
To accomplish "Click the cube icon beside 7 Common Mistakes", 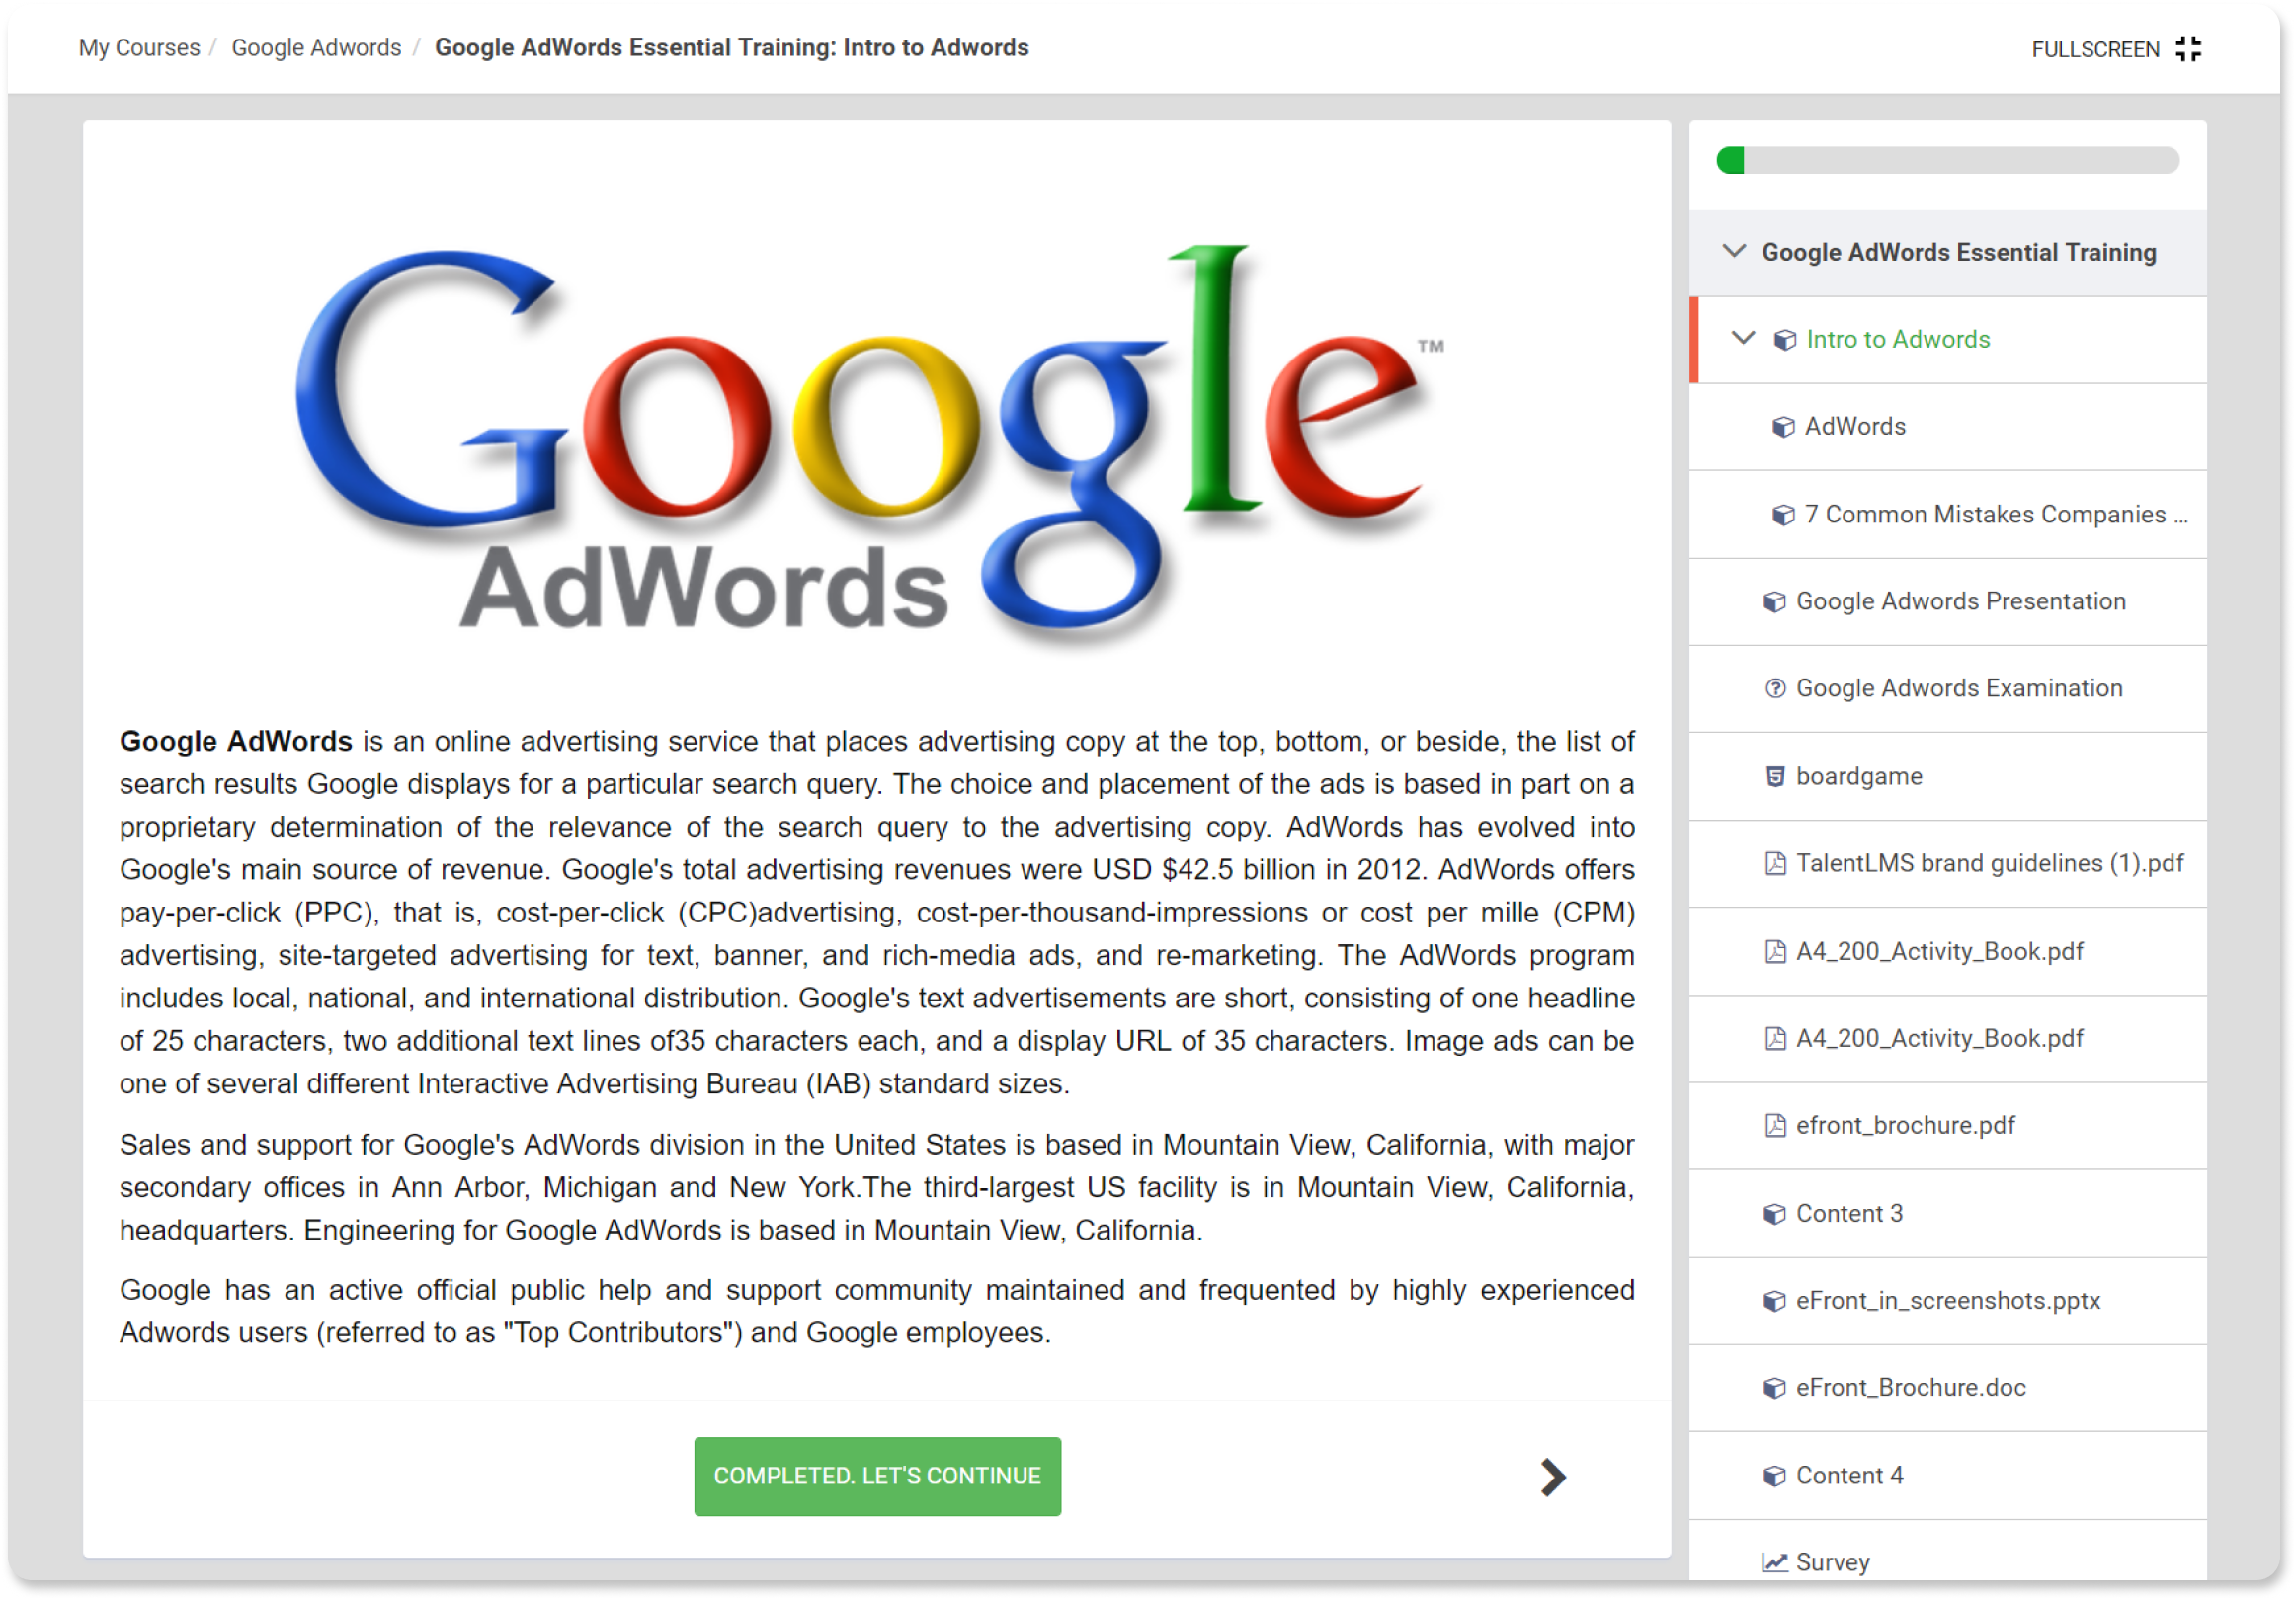I will click(1783, 515).
